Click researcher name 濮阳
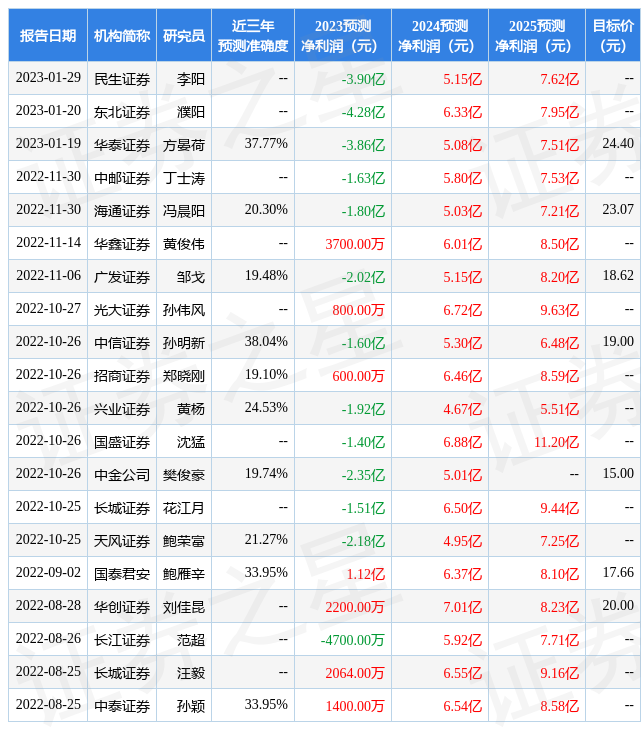The height and width of the screenshot is (730, 641). tap(191, 112)
